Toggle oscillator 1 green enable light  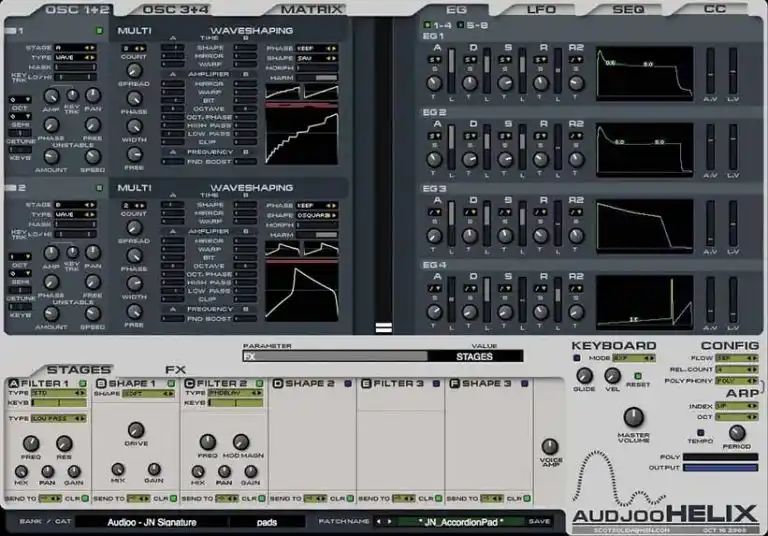click(x=99, y=31)
